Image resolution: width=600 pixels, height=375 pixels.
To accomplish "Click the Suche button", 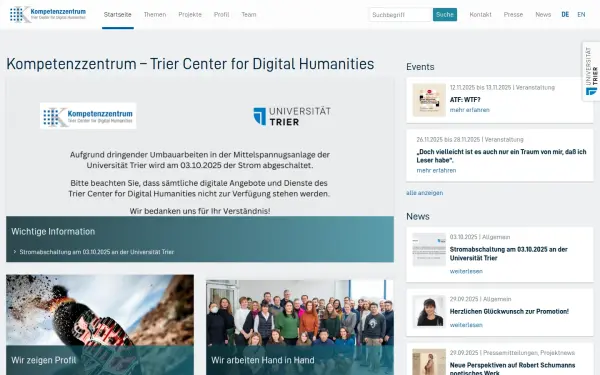I will pos(445,15).
